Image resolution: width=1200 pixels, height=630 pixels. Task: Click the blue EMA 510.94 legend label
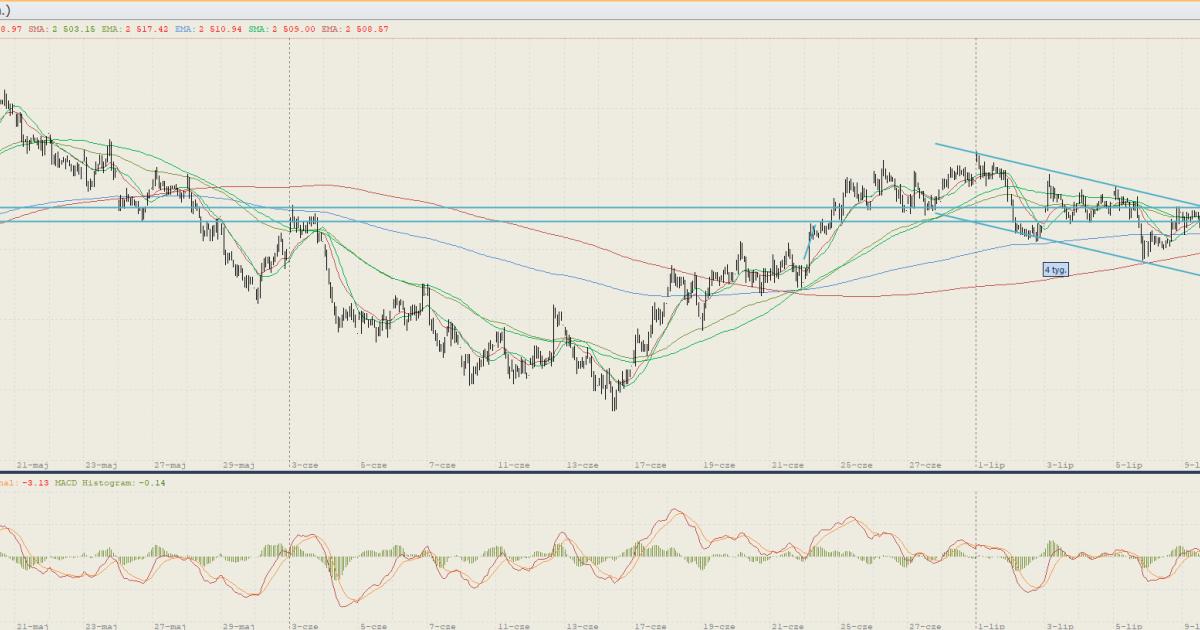coord(208,29)
